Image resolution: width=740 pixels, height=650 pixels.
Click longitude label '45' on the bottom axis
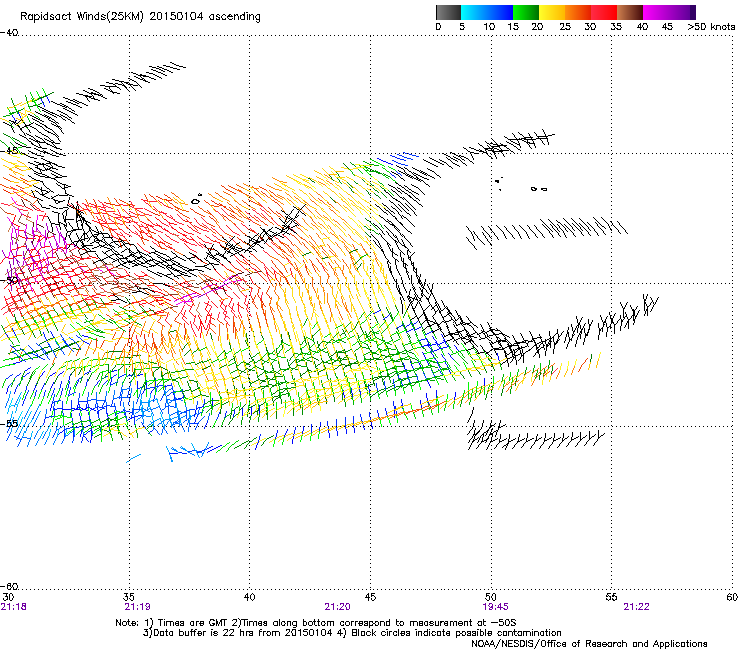pos(370,597)
